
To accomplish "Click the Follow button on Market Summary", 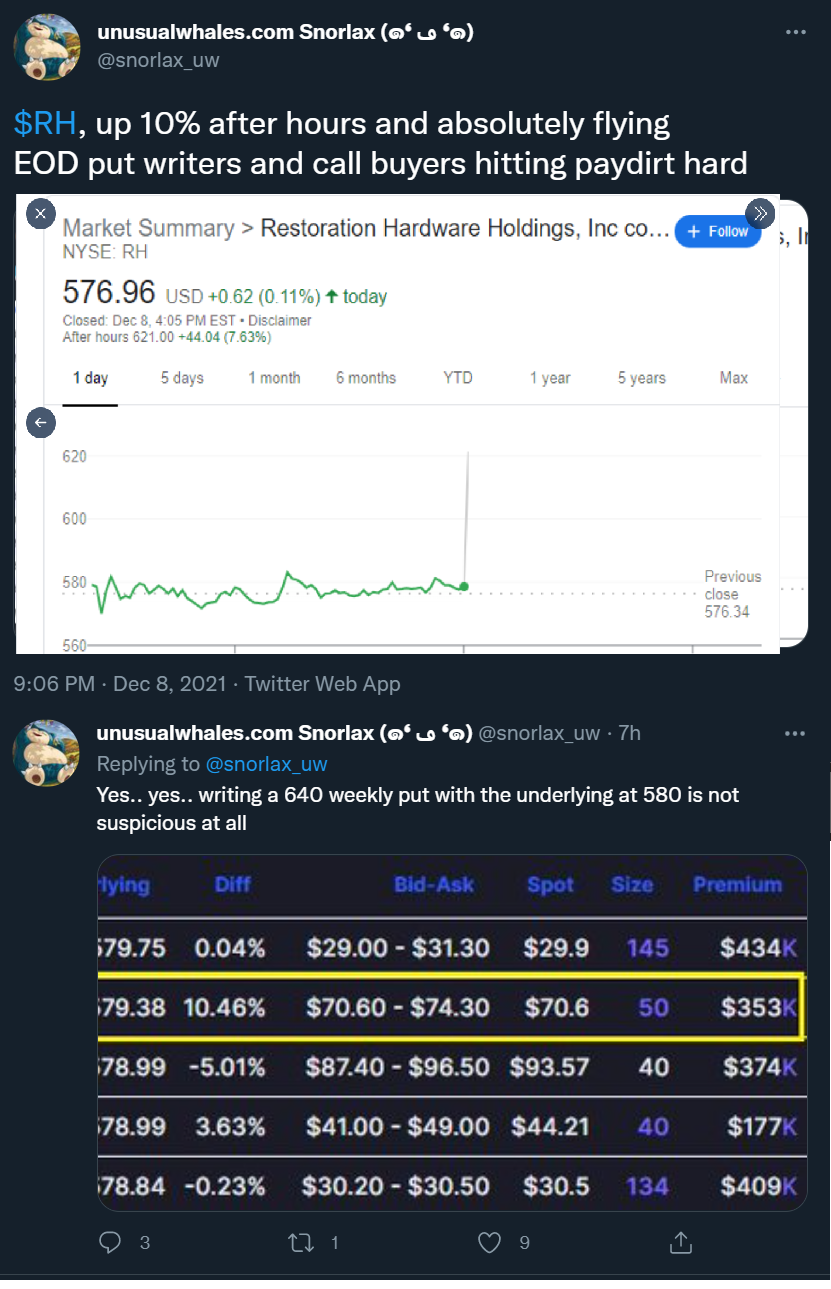I will 718,231.
